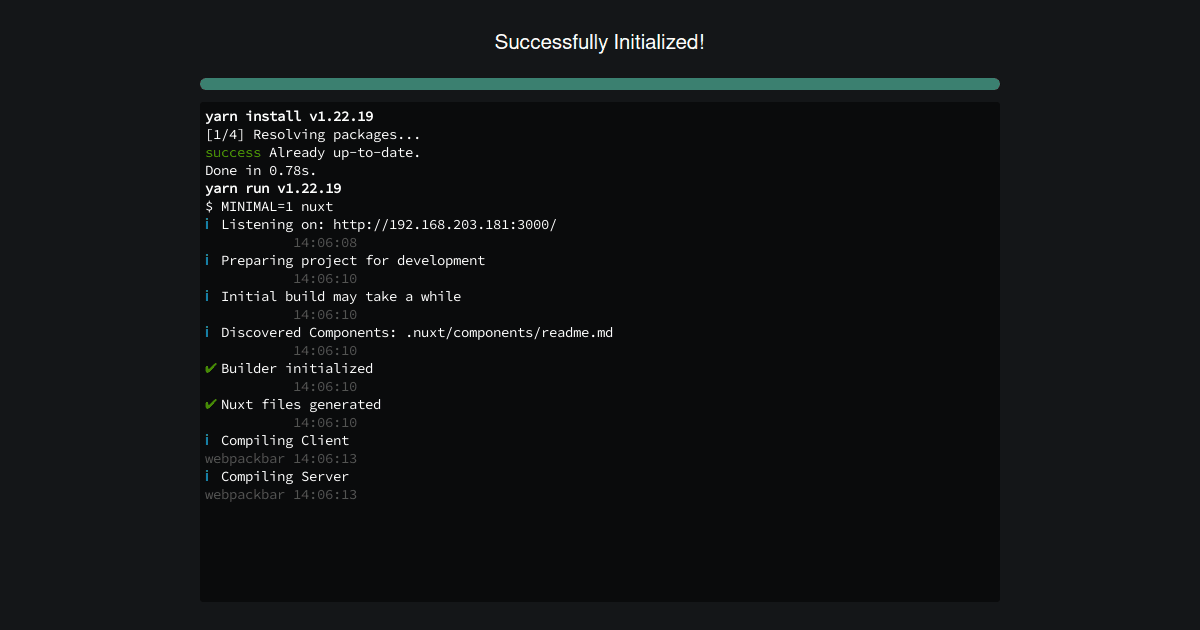Click info icon next to Initial build message
The width and height of the screenshot is (1200, 630).
[x=208, y=296]
